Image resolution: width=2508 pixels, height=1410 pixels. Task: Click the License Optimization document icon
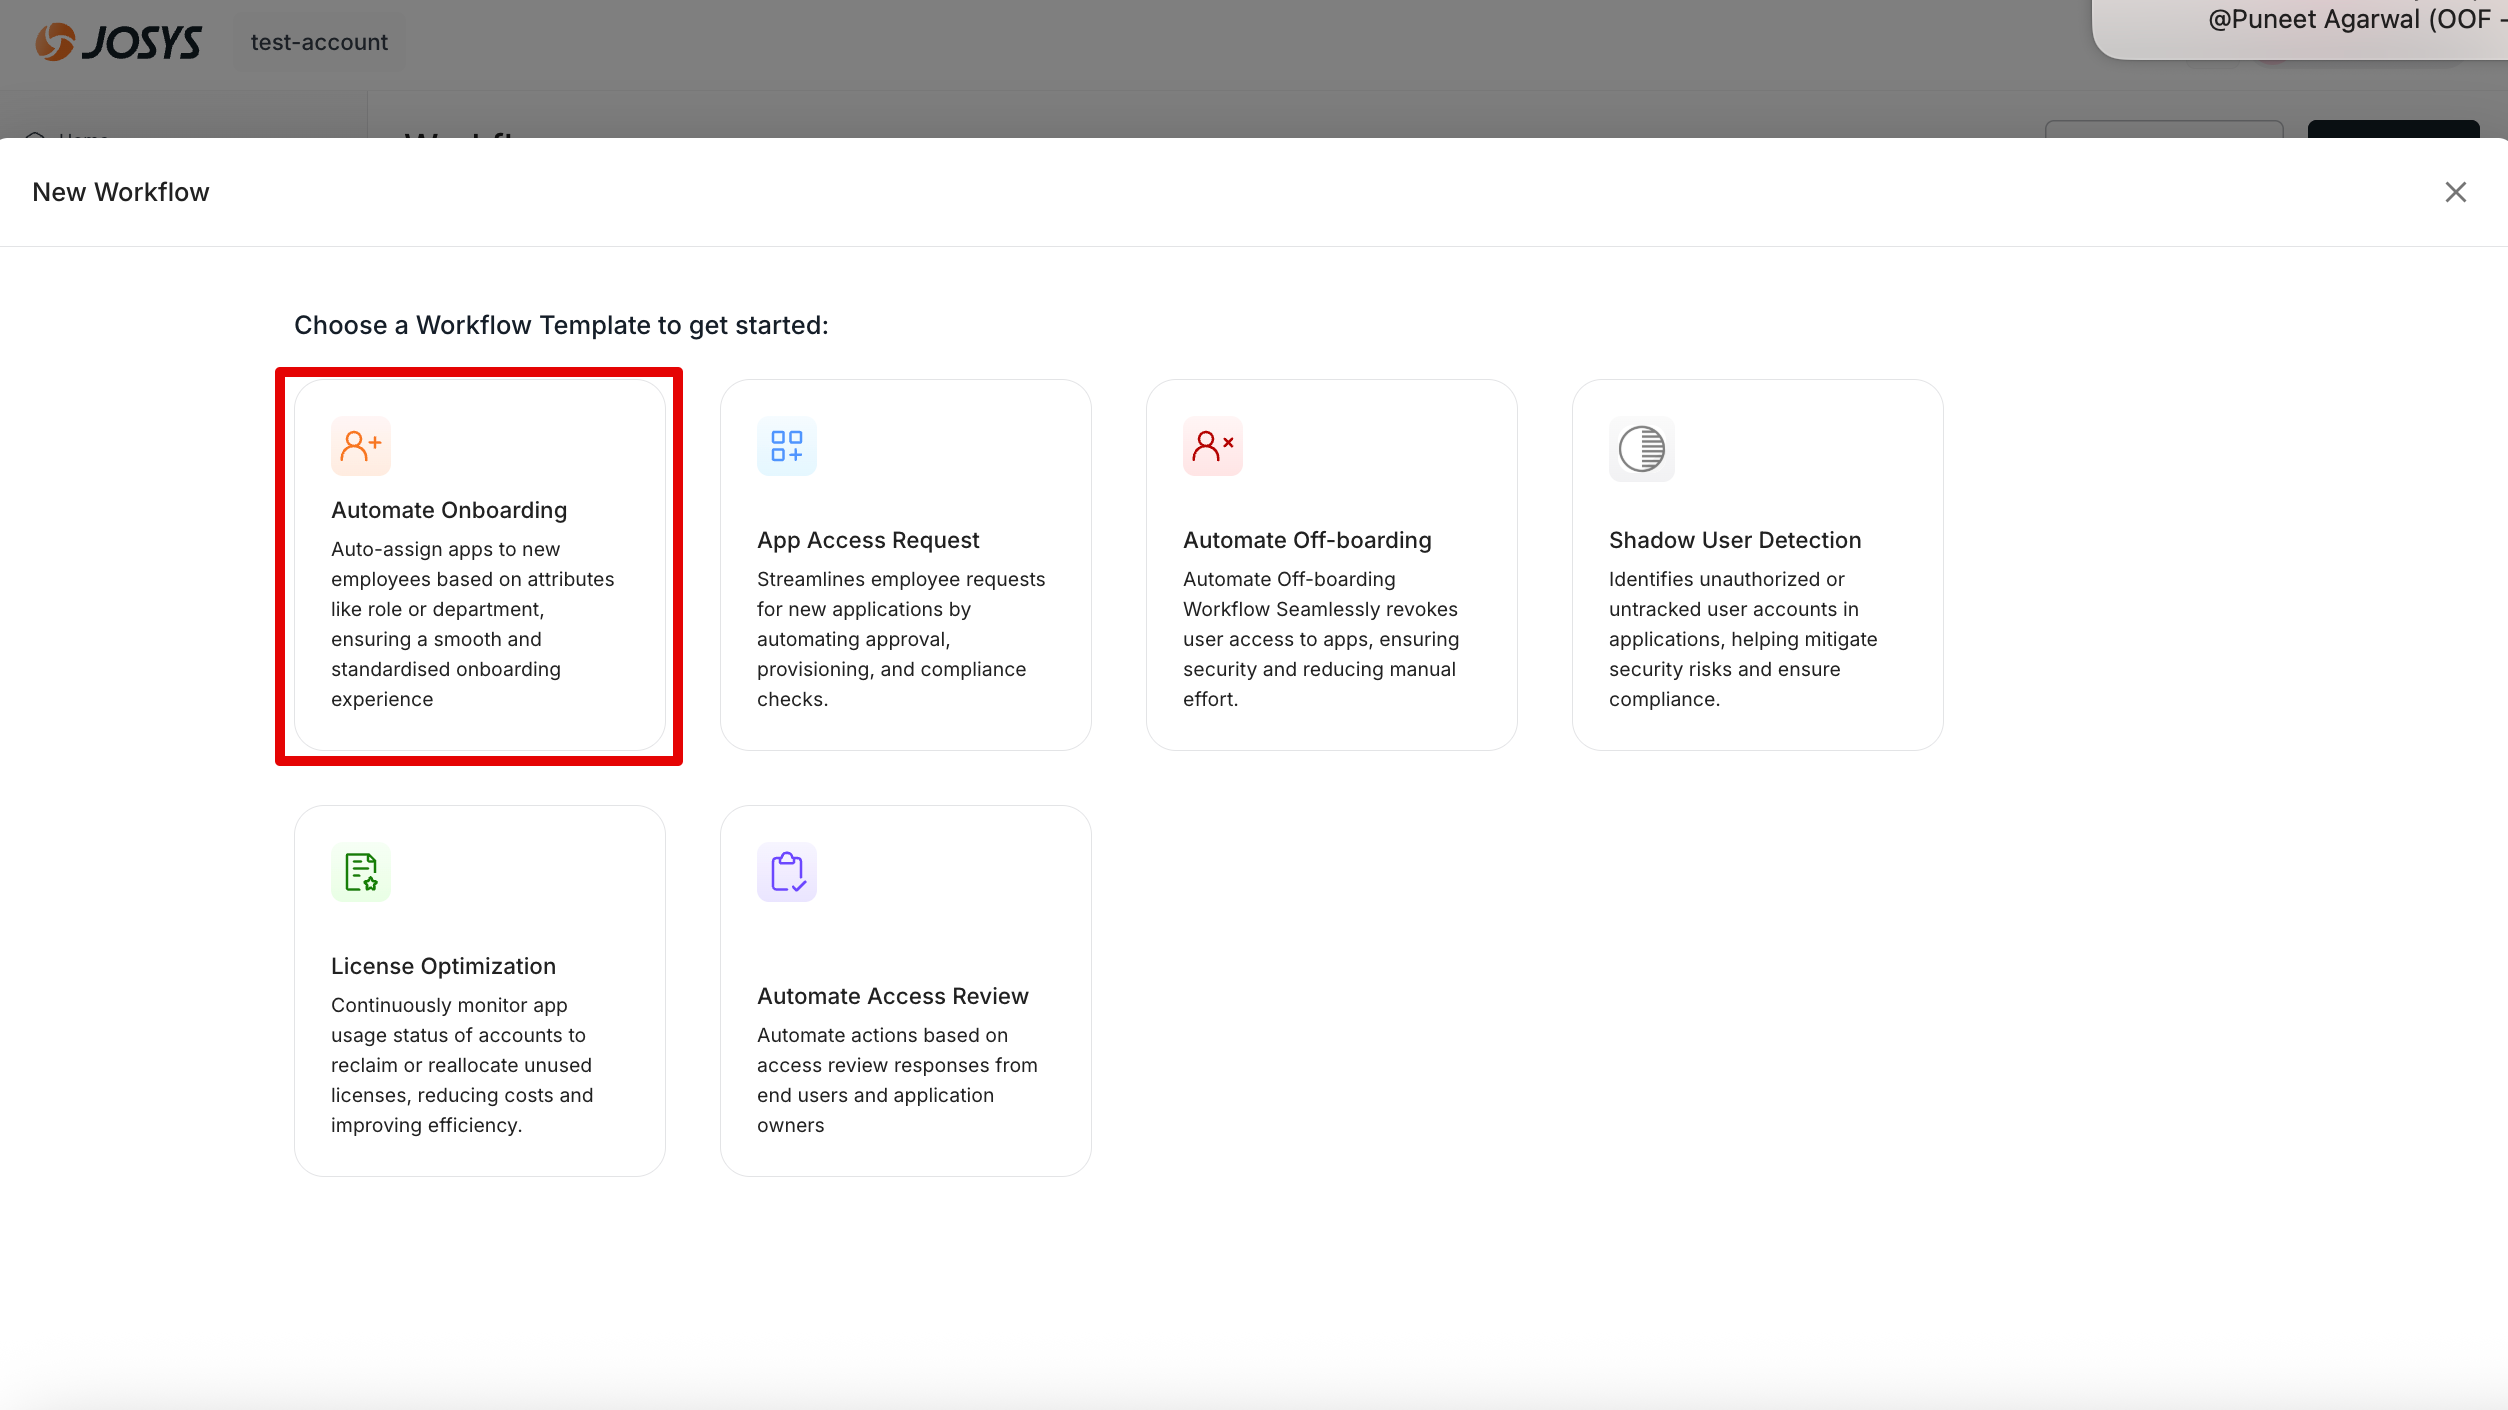click(361, 872)
